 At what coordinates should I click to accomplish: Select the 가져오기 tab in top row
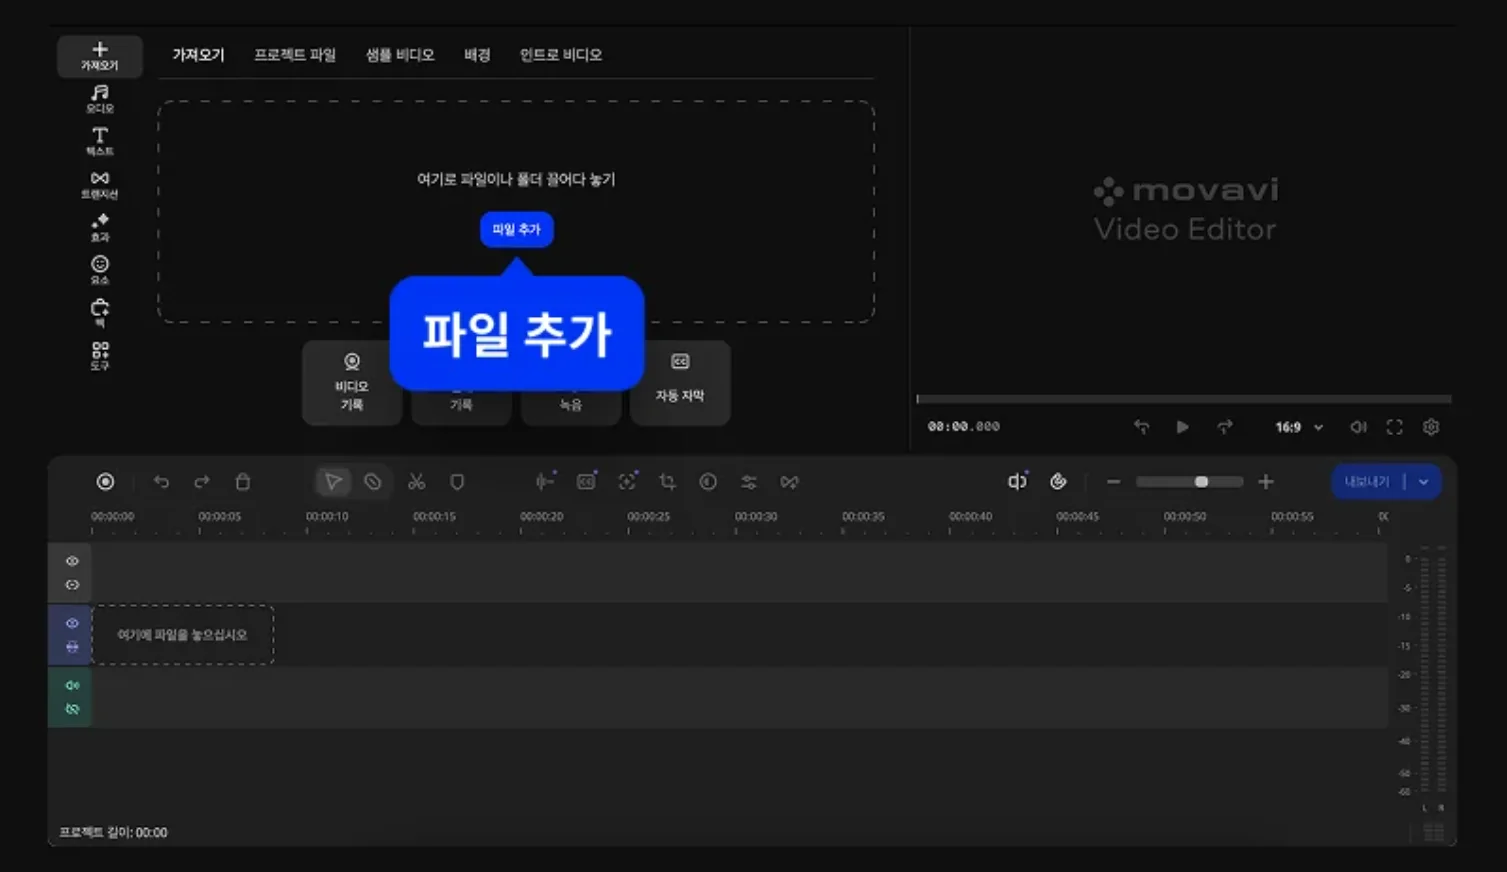(x=198, y=55)
